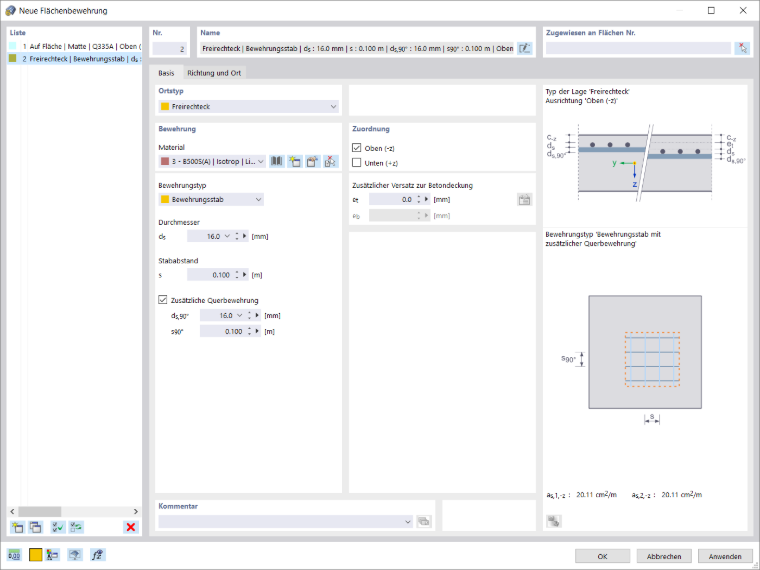
Task: Open the Bewehrungstyp Bewehrungsstab dropdown
Action: pos(258,200)
